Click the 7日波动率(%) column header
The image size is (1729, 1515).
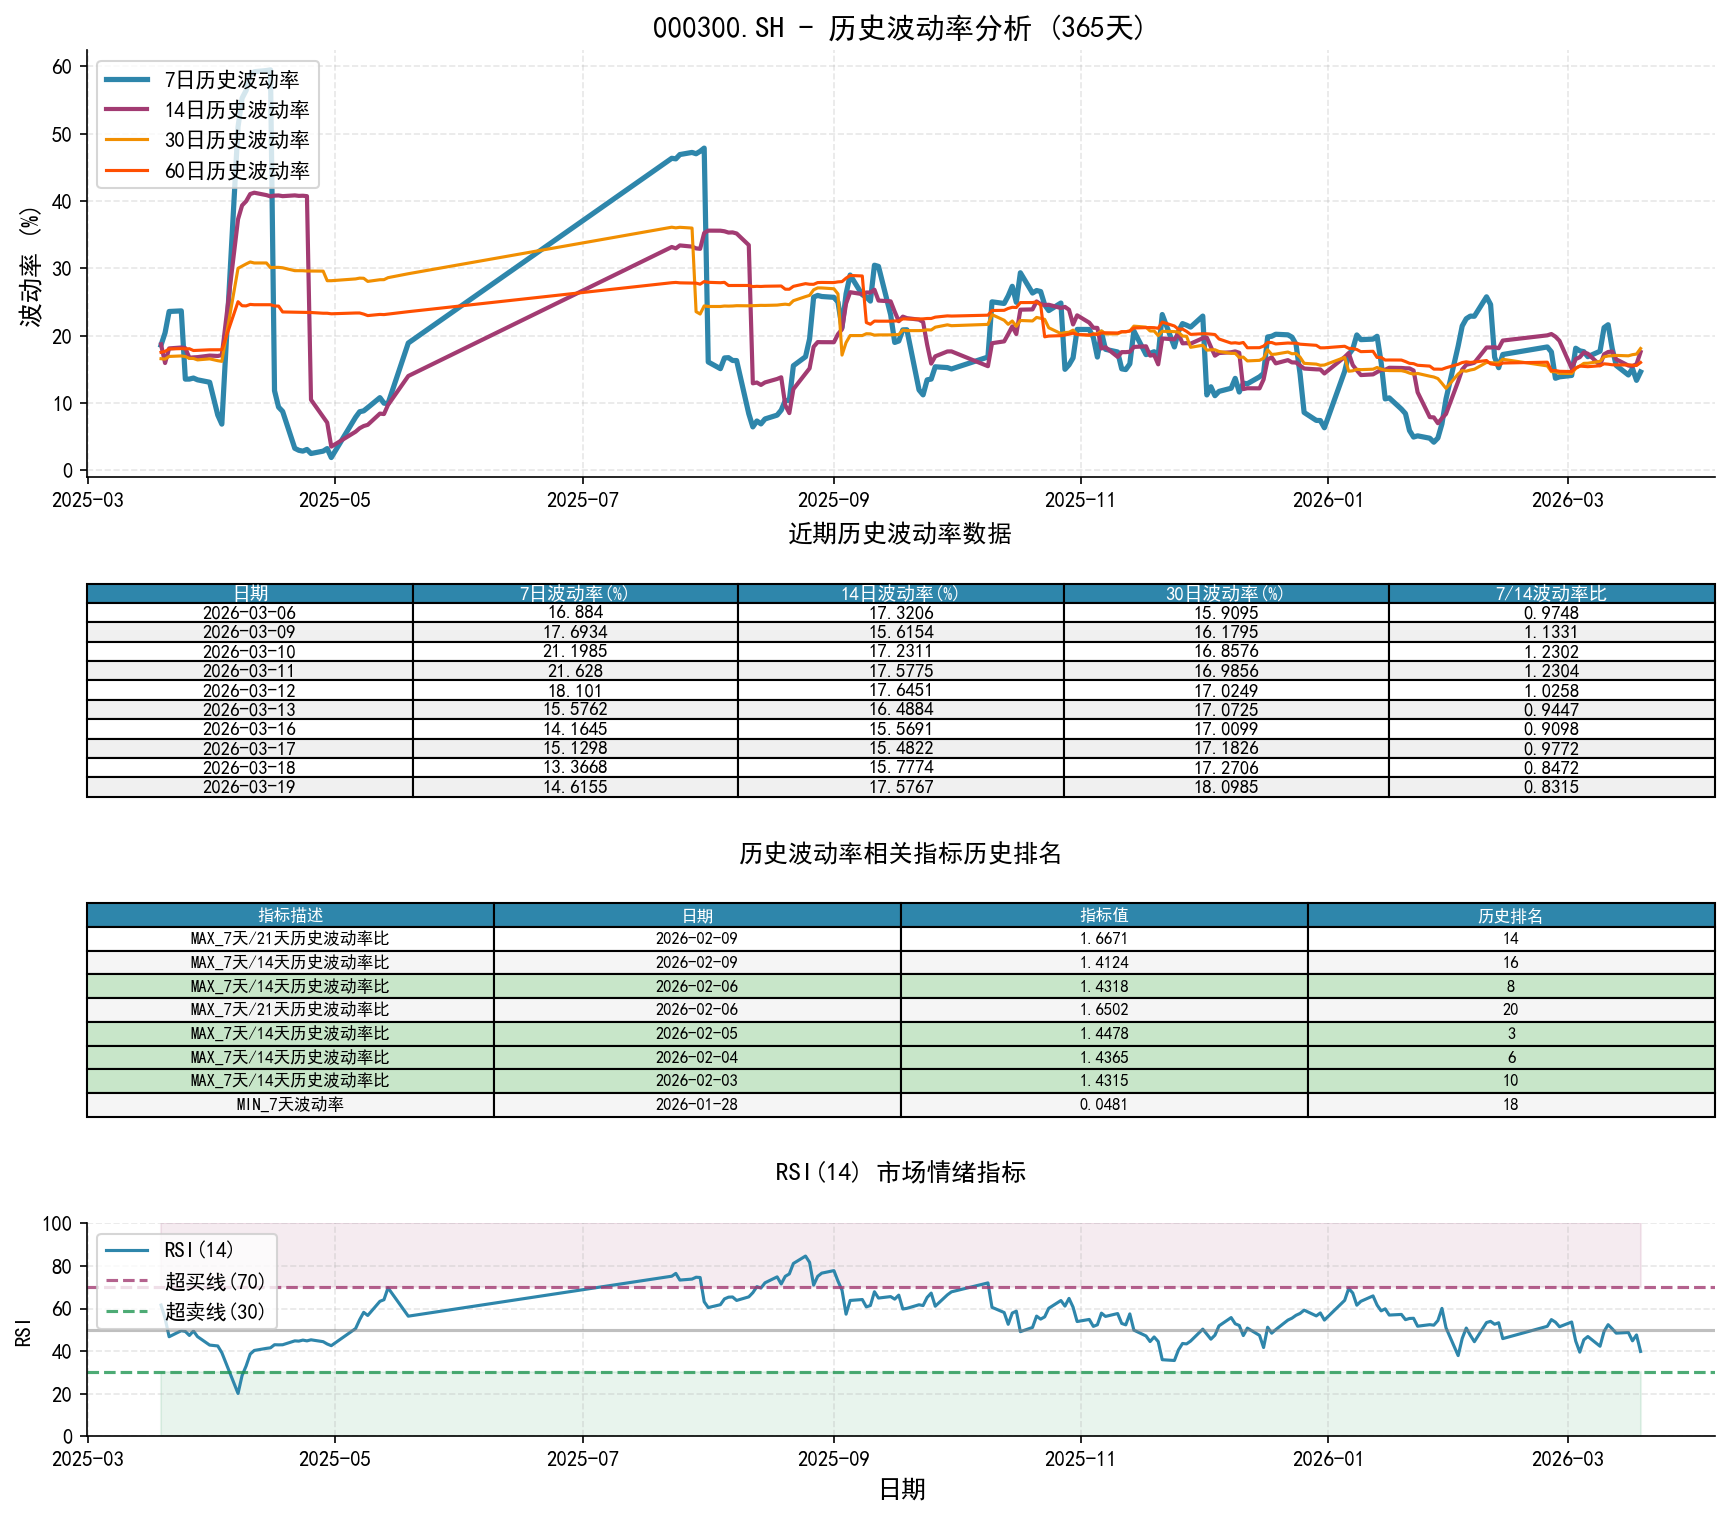(x=574, y=594)
